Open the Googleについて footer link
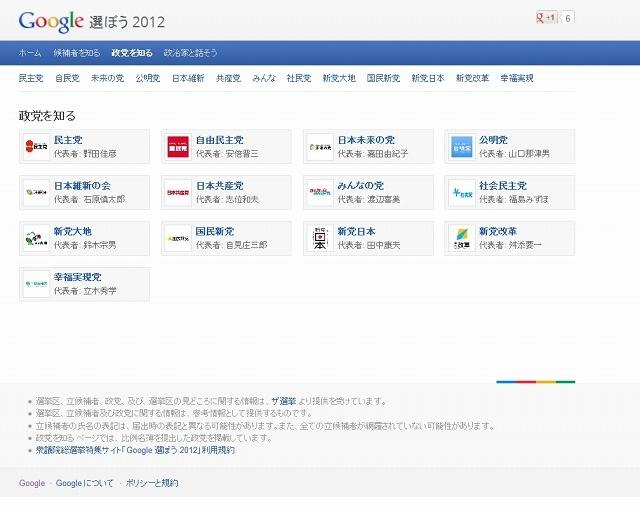The width and height of the screenshot is (640, 514). (83, 483)
